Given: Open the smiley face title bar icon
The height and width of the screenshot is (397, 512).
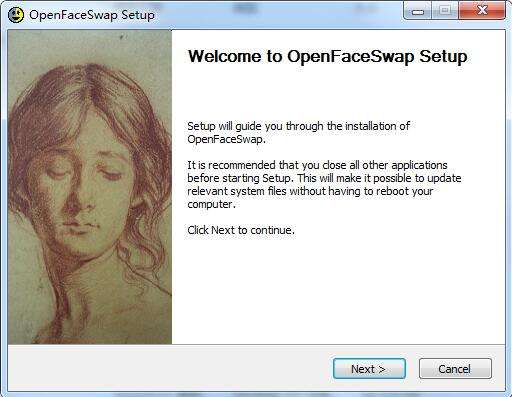Looking at the screenshot, I should tap(16, 15).
